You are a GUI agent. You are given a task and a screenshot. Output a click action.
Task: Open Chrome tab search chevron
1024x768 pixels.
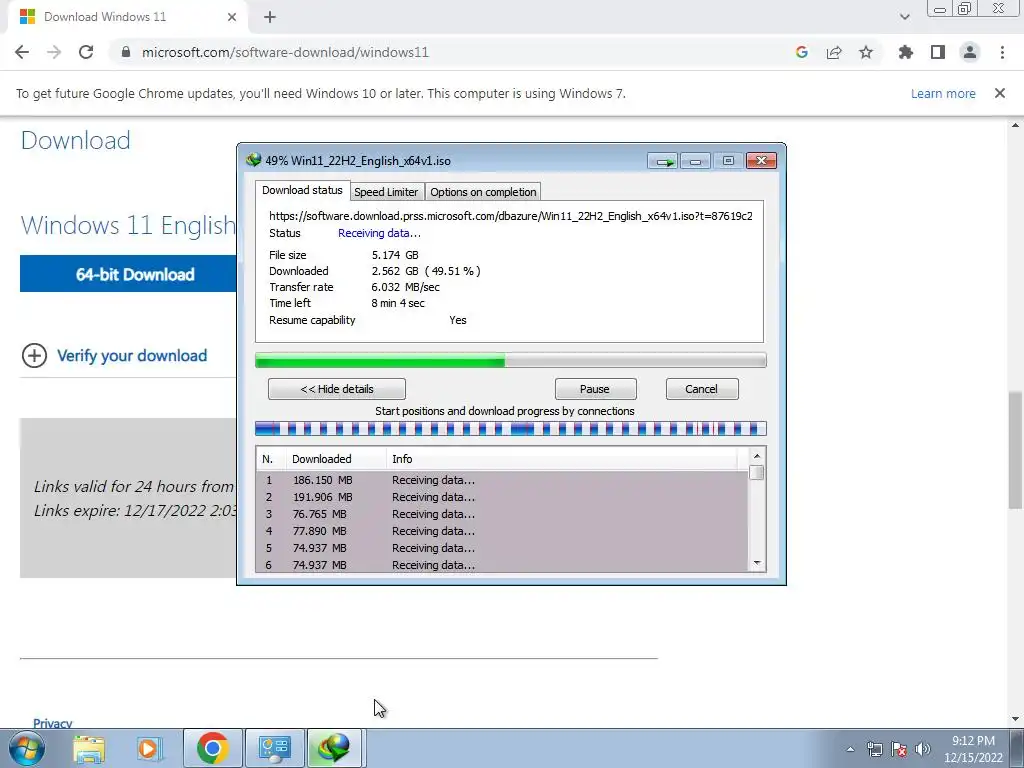point(904,17)
